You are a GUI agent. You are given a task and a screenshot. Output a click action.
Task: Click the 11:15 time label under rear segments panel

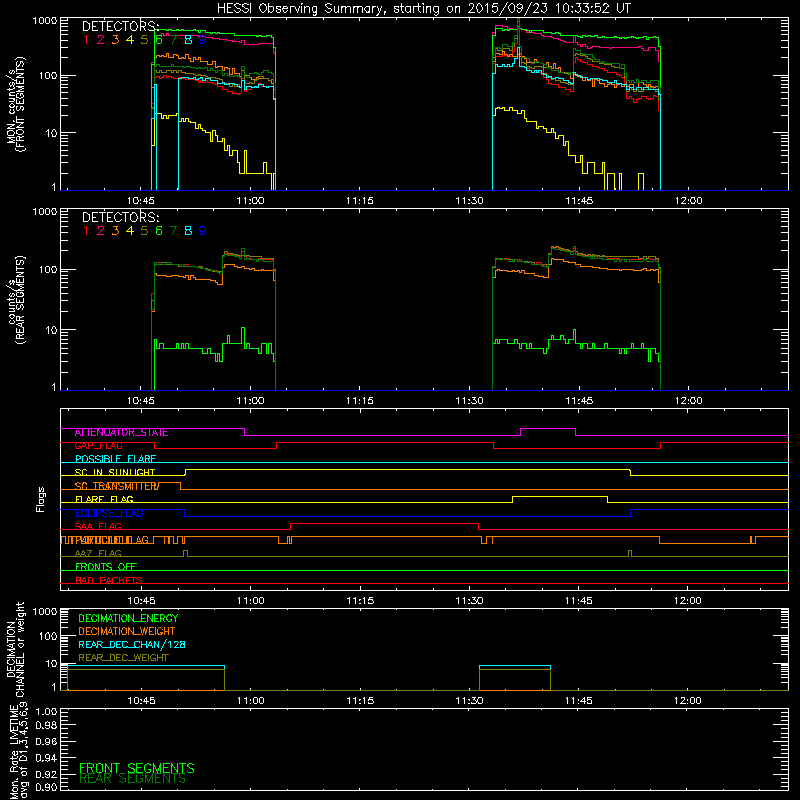coord(360,401)
